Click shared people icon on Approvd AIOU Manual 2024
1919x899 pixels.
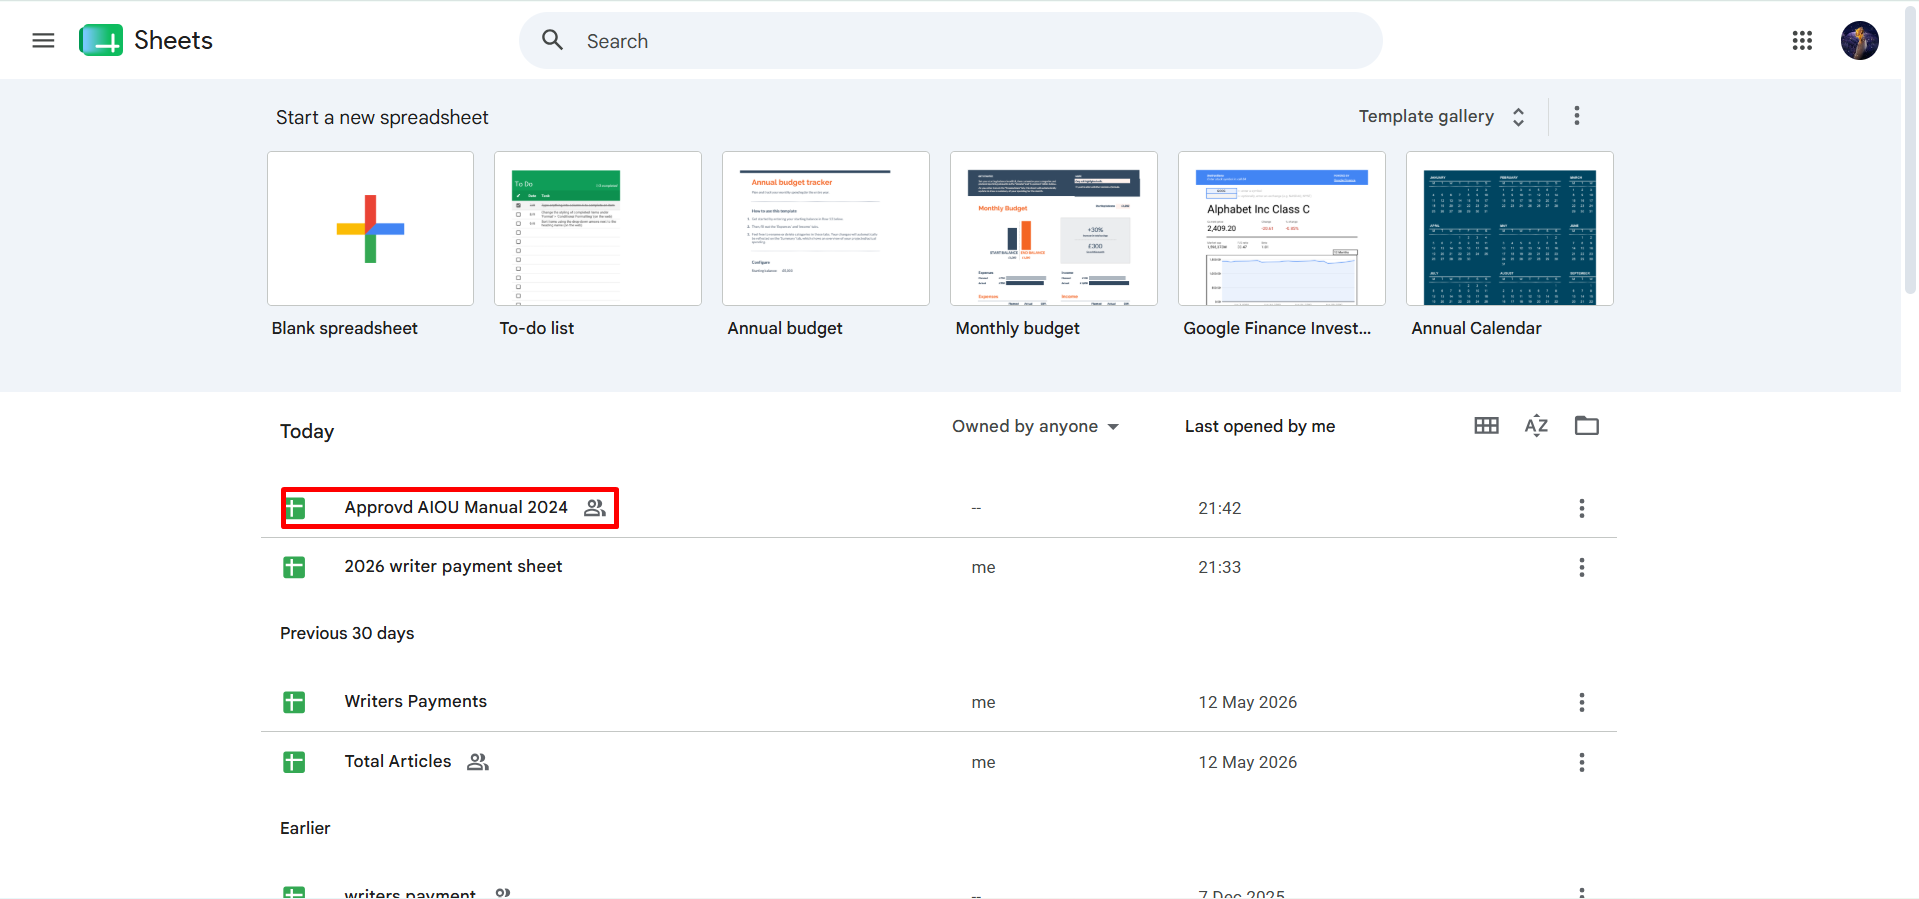tap(595, 508)
